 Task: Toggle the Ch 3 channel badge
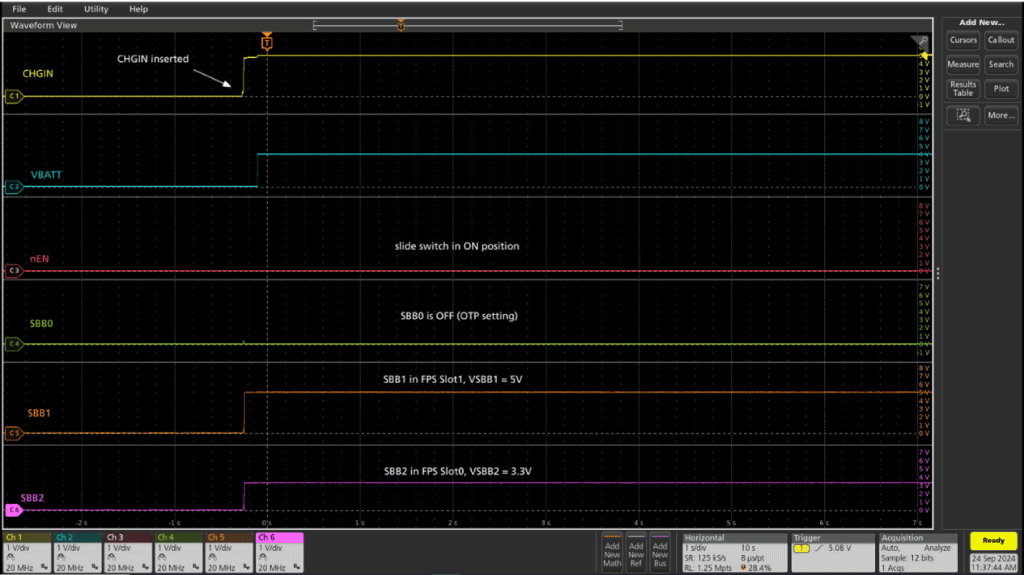126,551
